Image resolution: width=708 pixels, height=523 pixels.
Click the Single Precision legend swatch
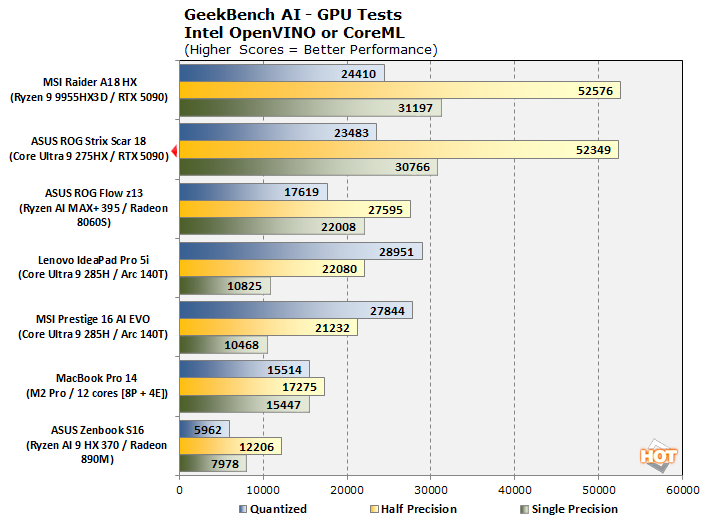[525, 509]
